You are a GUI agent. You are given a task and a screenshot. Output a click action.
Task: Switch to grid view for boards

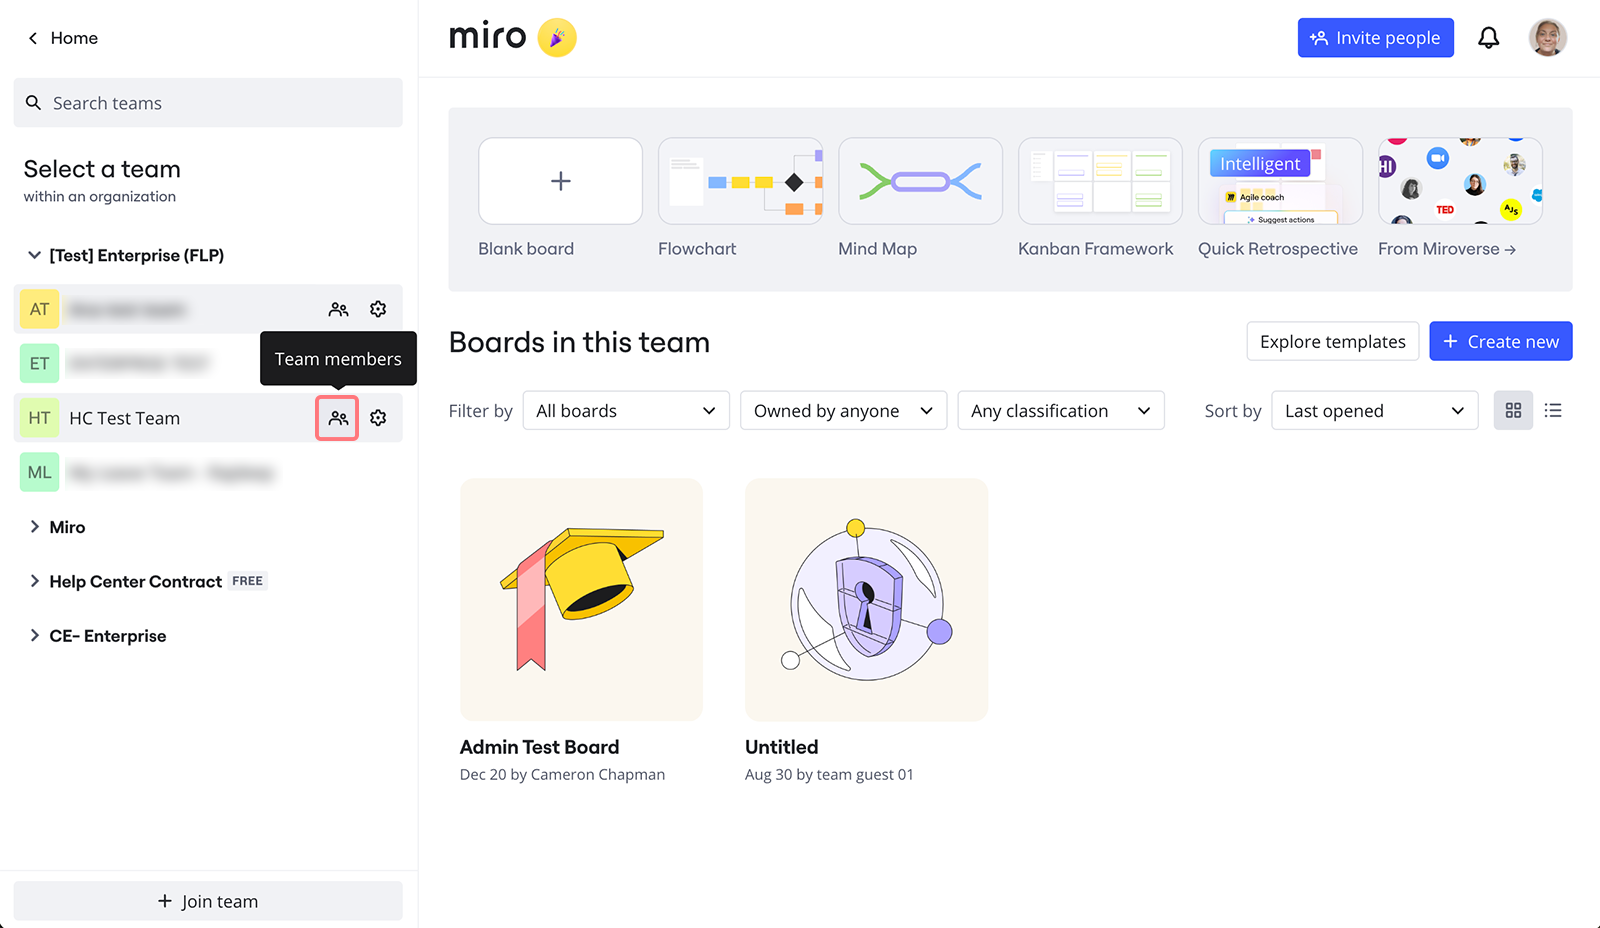pyautogui.click(x=1513, y=410)
